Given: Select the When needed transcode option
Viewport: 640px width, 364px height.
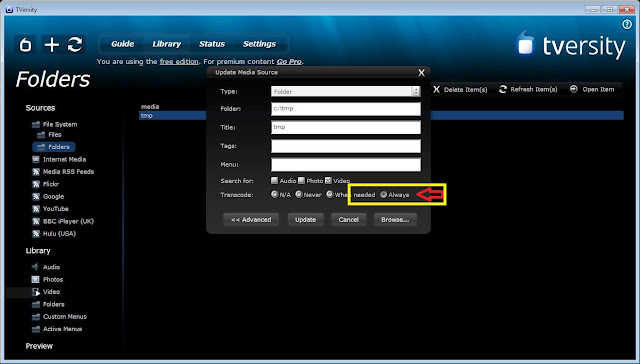Looking at the screenshot, I should tap(330, 195).
